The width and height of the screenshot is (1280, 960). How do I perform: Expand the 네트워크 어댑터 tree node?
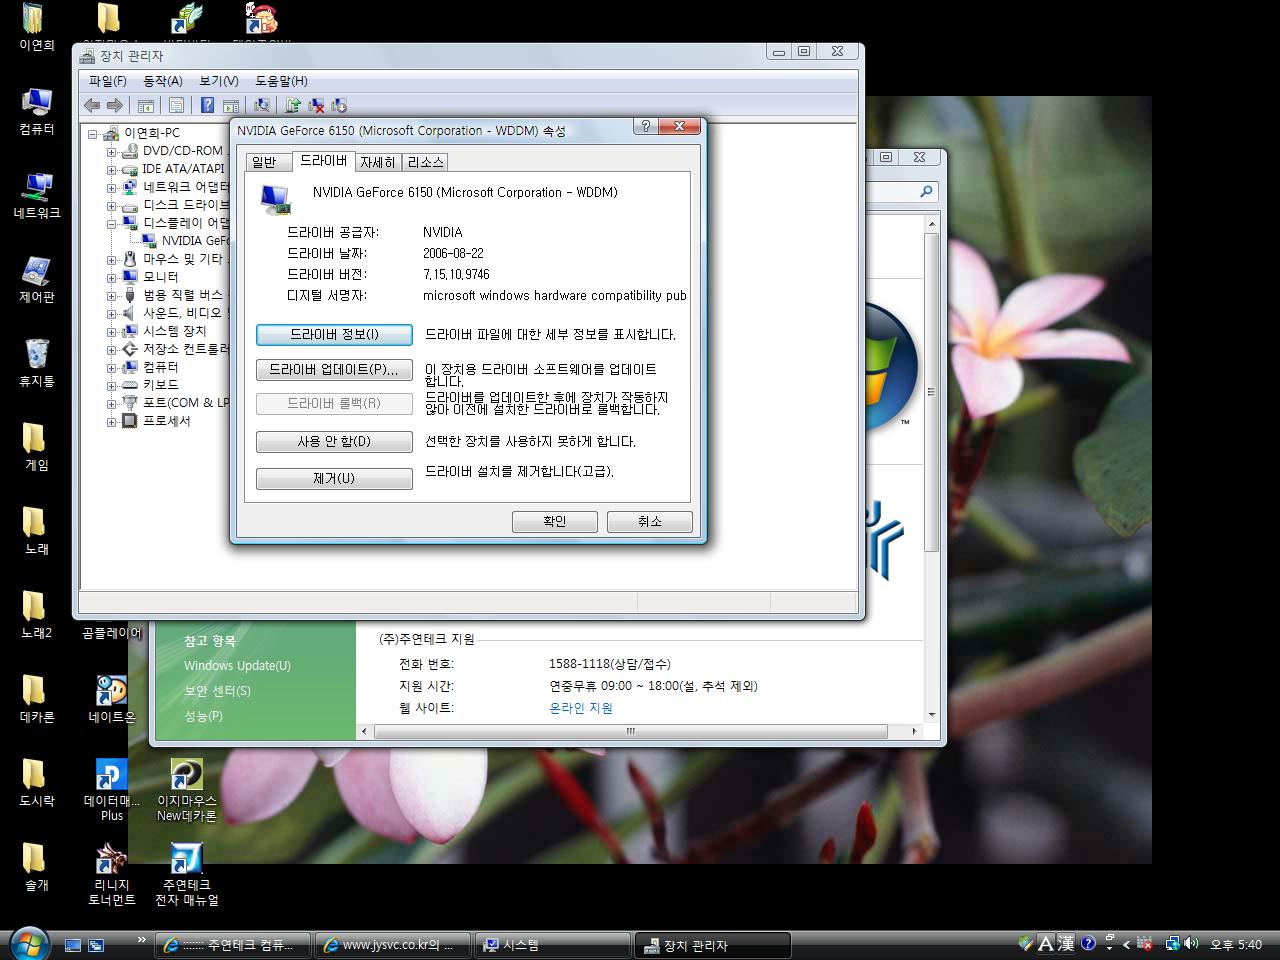(112, 187)
